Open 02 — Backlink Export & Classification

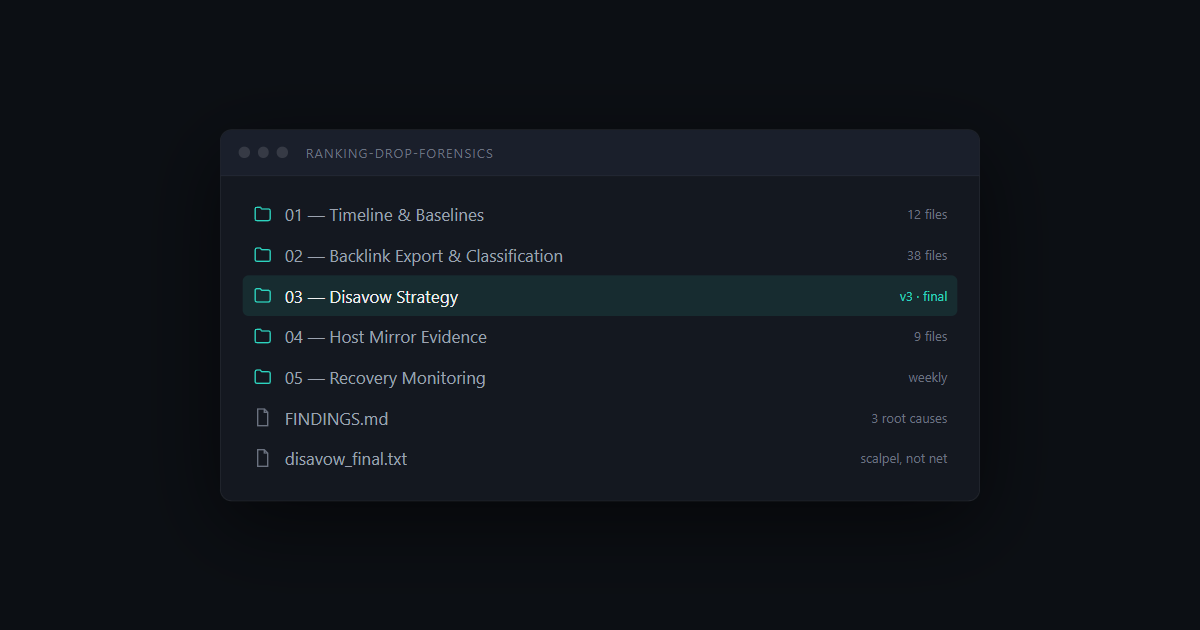[x=600, y=256]
